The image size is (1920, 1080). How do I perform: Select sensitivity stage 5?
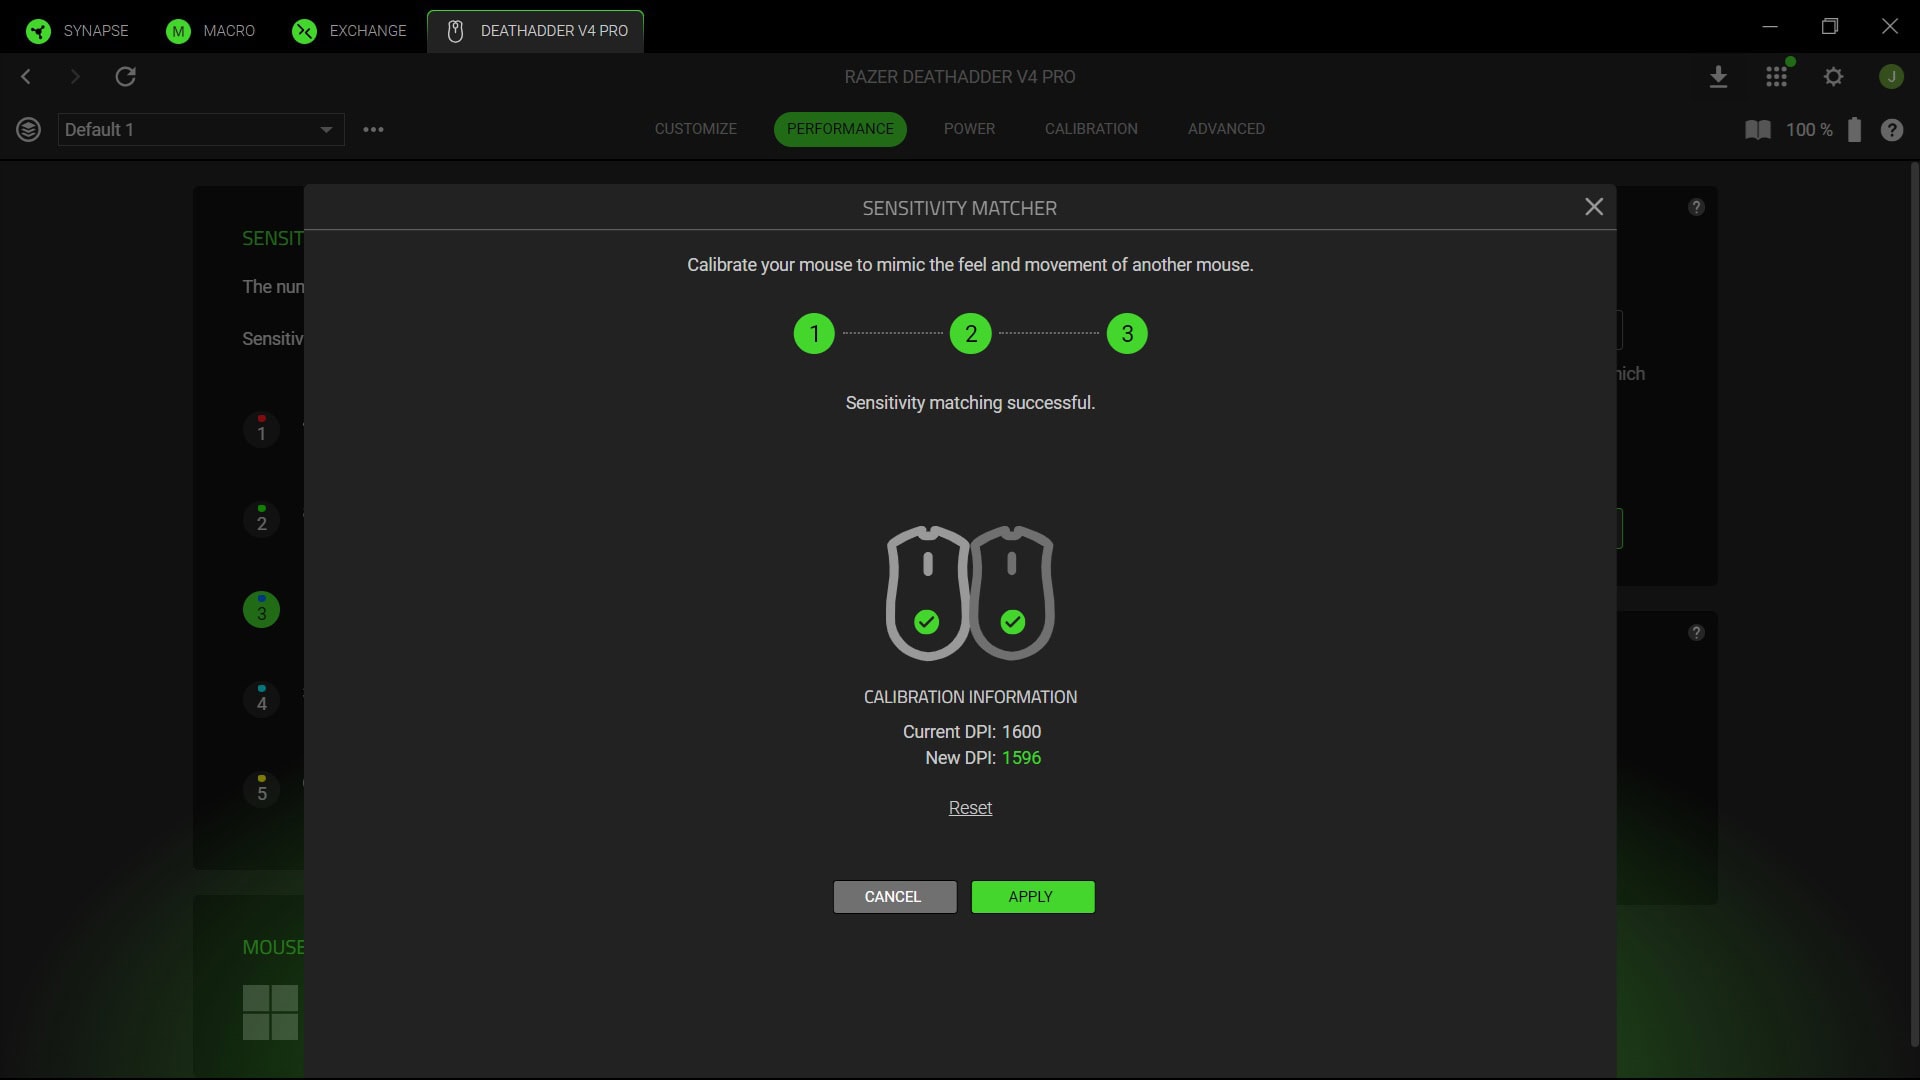(x=261, y=790)
